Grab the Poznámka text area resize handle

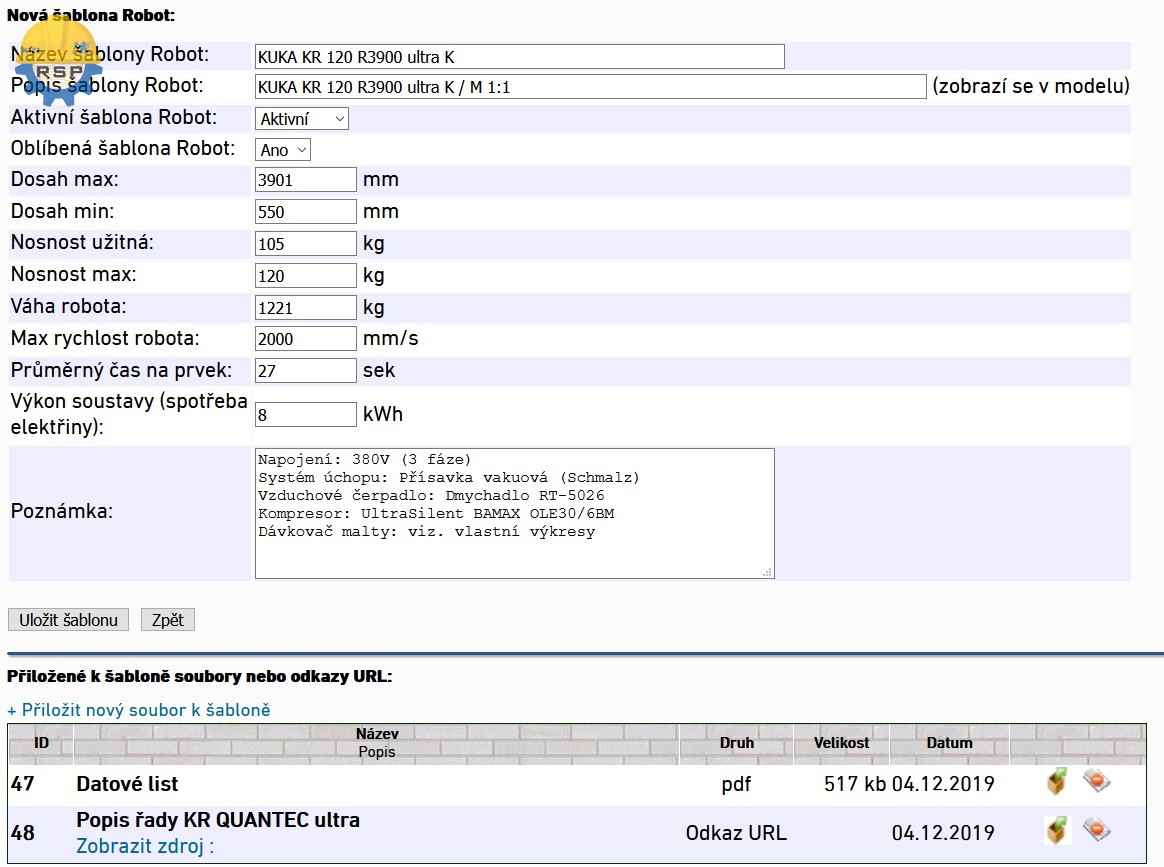point(768,572)
